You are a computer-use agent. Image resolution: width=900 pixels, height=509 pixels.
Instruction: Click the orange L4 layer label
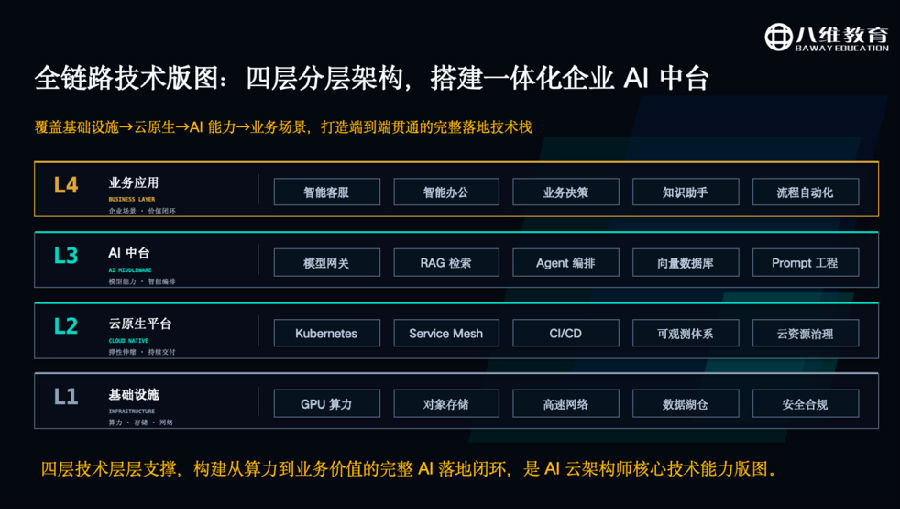(66, 185)
